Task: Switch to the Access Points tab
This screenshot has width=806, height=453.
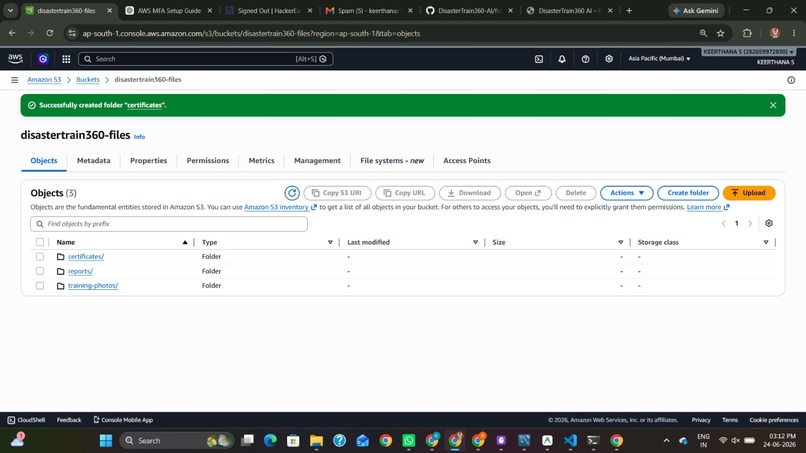Action: pyautogui.click(x=467, y=160)
